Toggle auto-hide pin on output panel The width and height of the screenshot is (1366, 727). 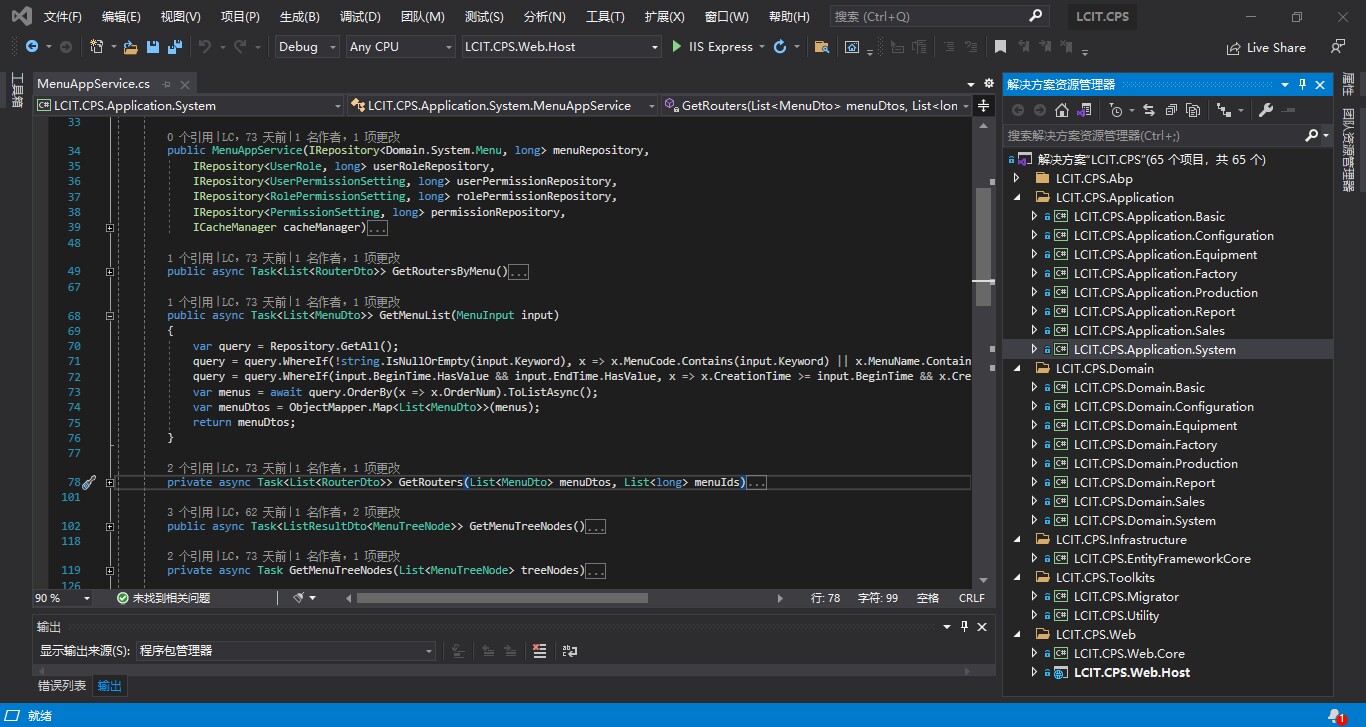964,627
